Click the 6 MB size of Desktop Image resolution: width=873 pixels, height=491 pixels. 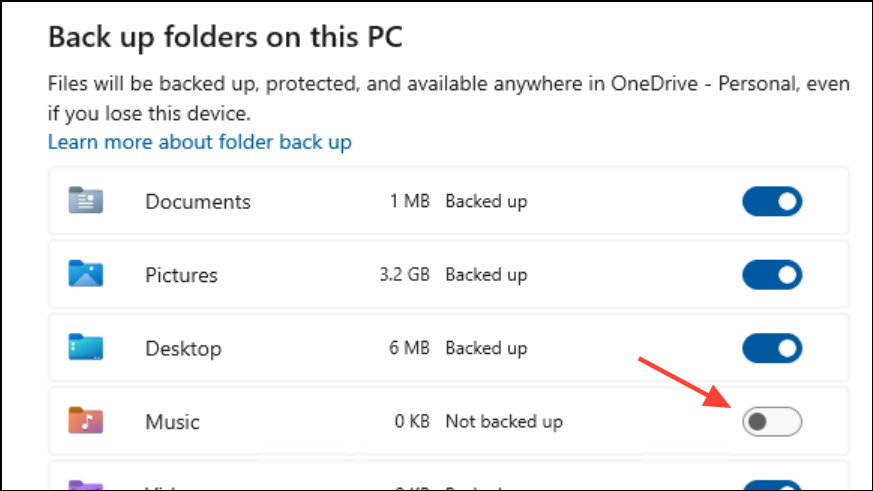point(409,348)
